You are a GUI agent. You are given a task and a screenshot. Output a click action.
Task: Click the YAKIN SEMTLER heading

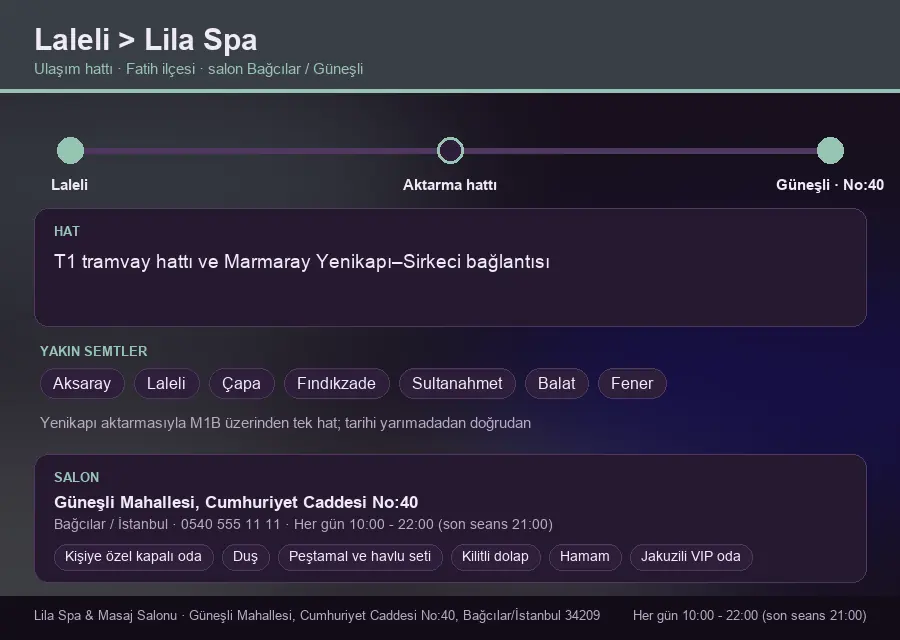(x=94, y=351)
